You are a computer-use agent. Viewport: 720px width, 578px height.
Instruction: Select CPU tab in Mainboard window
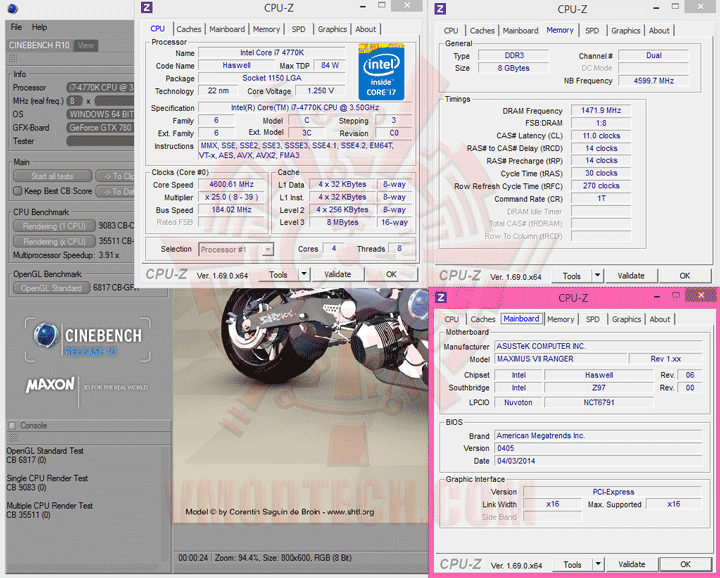[451, 319]
